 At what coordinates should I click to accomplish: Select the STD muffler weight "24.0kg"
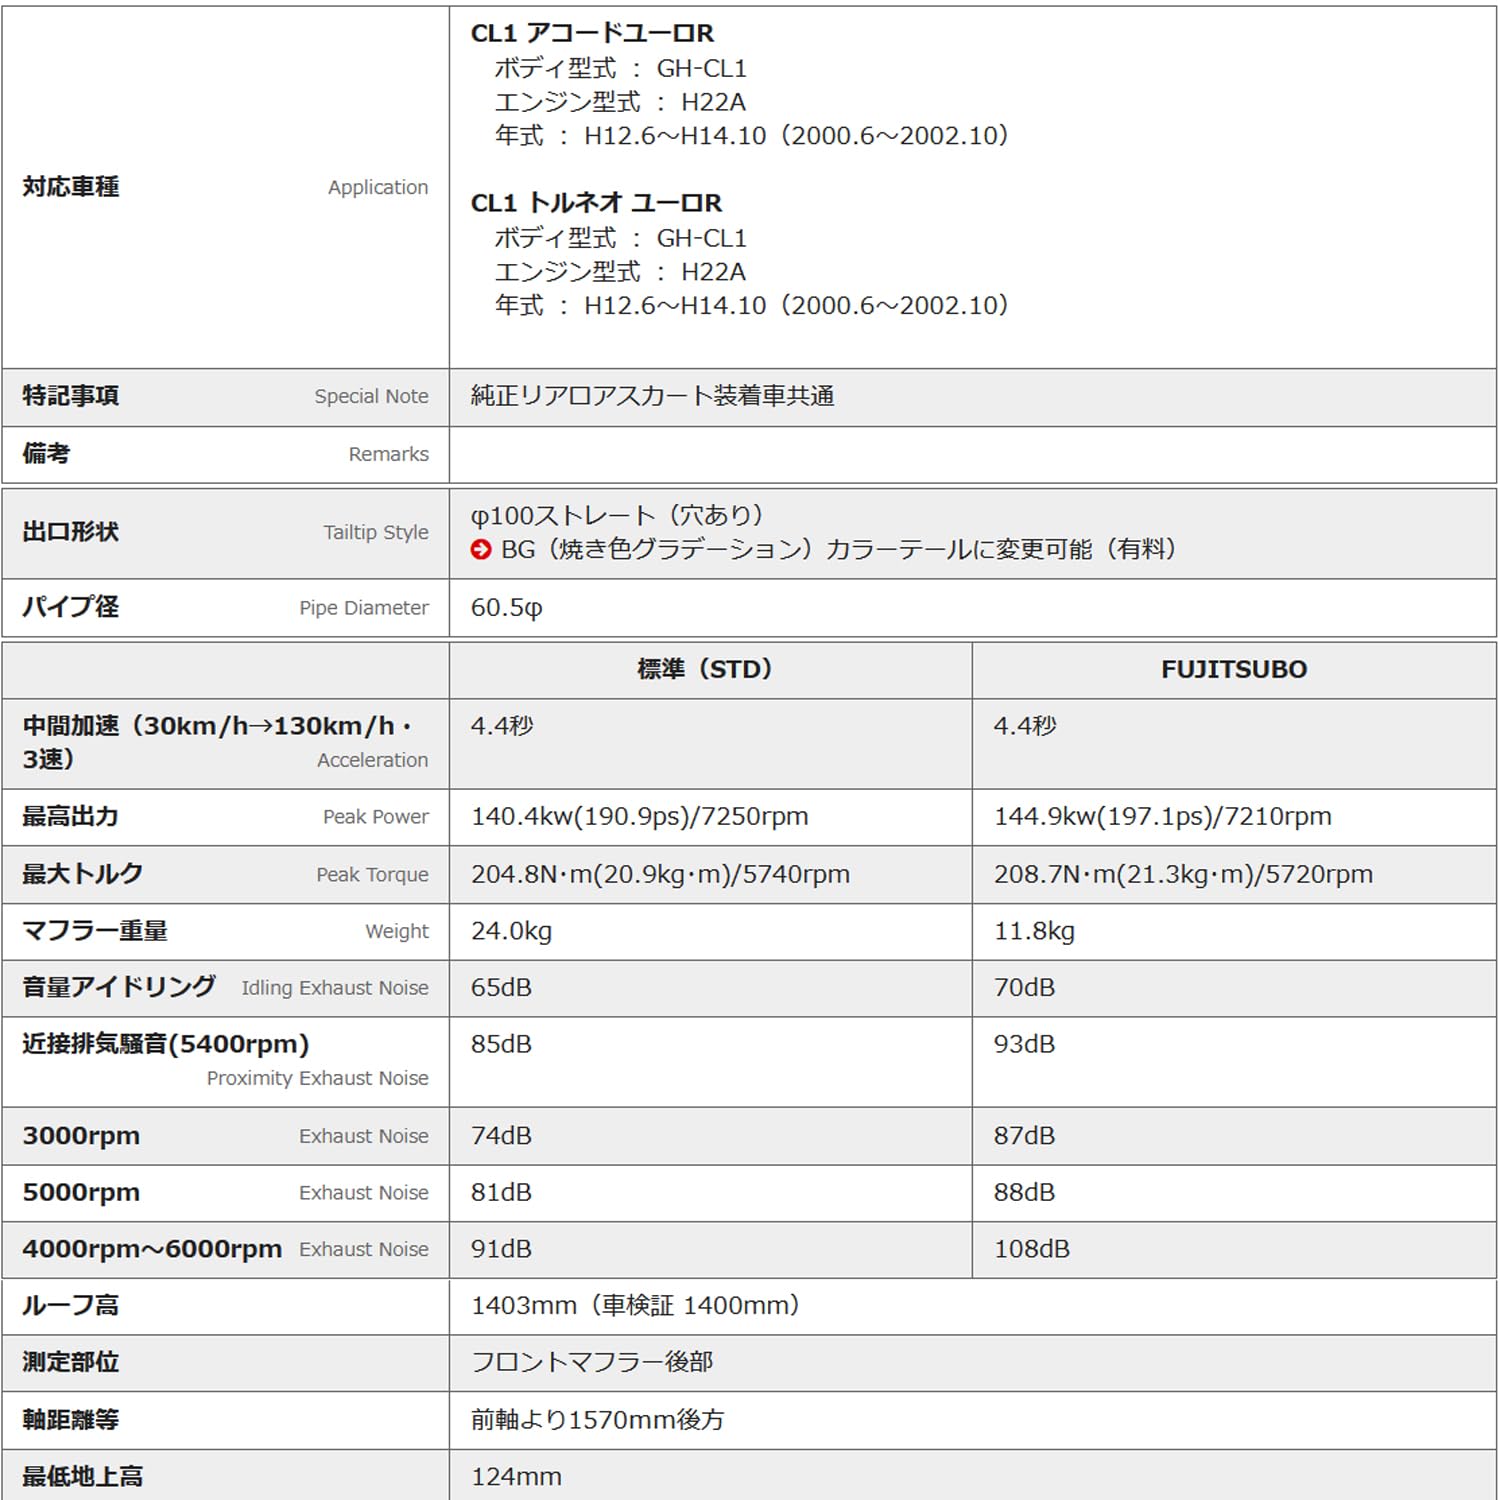[x=512, y=932]
